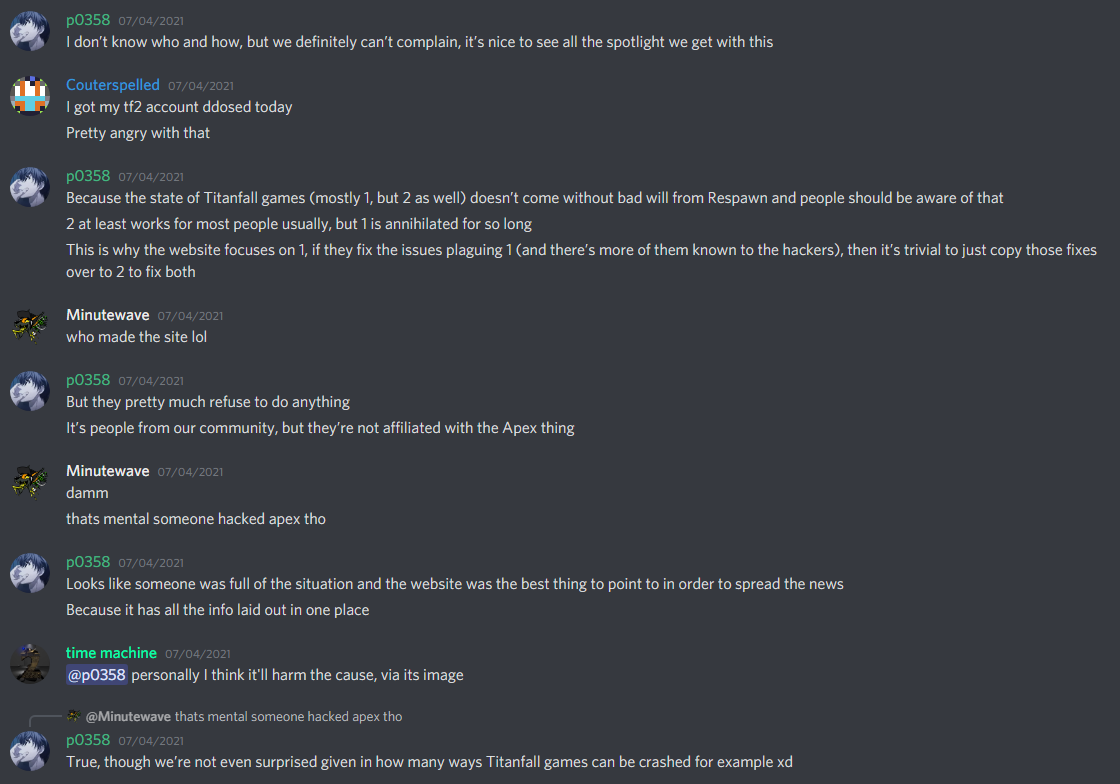Click the @p0358 mention in time machine's message
The width and height of the screenshot is (1120, 784).
click(x=96, y=675)
